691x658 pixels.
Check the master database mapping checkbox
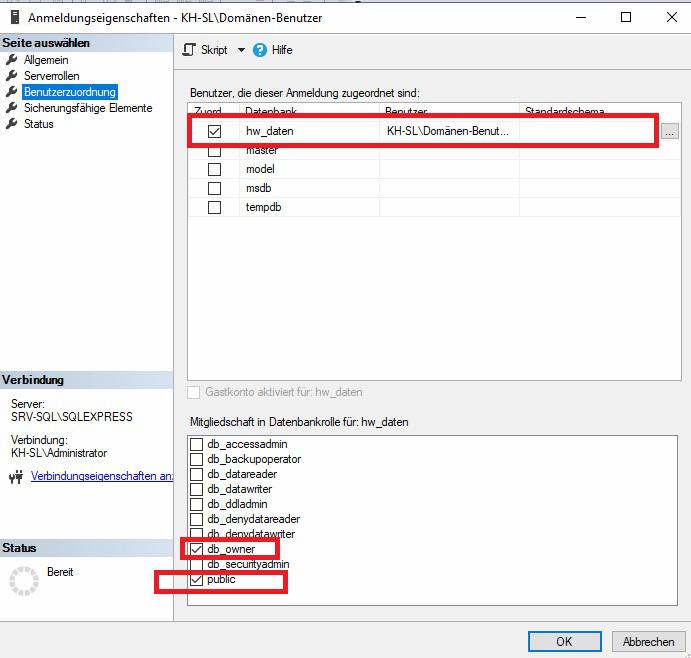[214, 150]
